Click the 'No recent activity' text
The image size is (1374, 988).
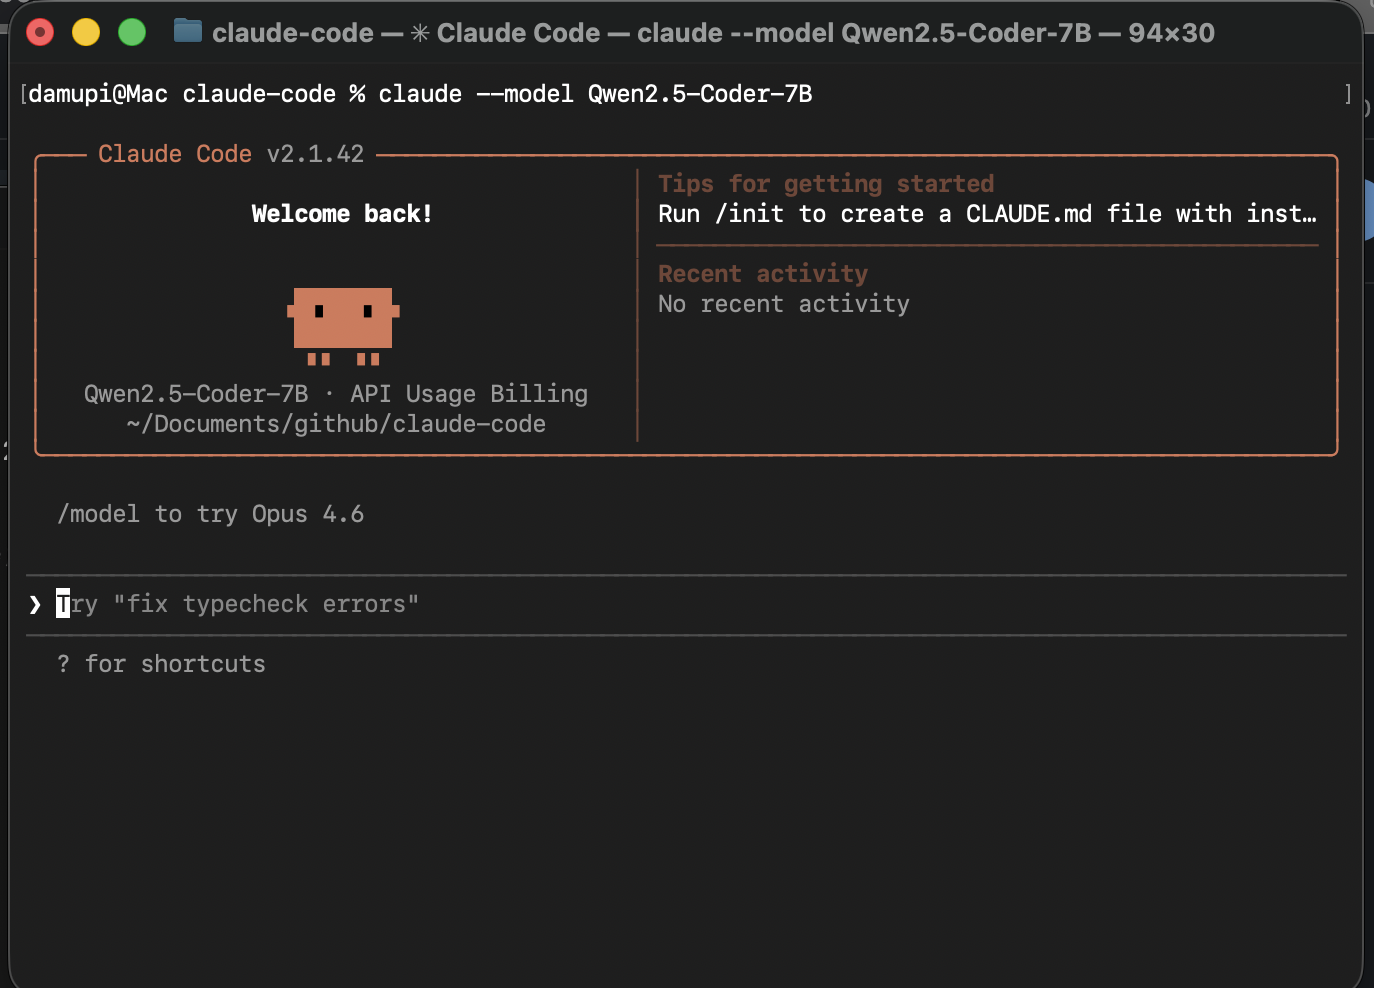(784, 304)
